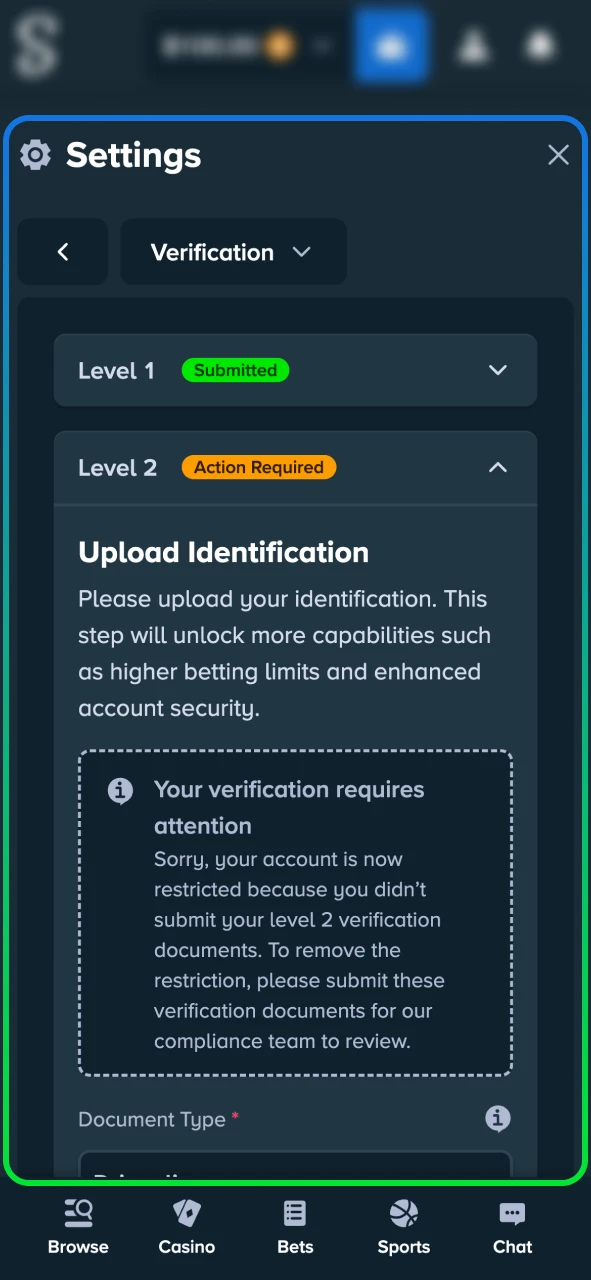This screenshot has height=1280, width=591.
Task: Open the Verification dropdown
Action: click(x=233, y=252)
